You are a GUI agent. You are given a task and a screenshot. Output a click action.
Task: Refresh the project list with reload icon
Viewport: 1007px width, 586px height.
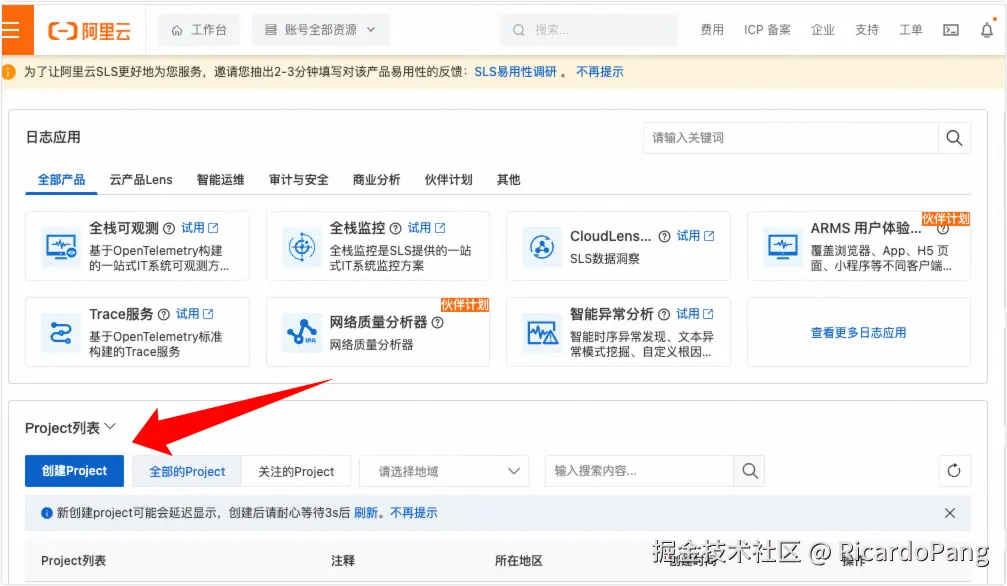click(x=954, y=472)
